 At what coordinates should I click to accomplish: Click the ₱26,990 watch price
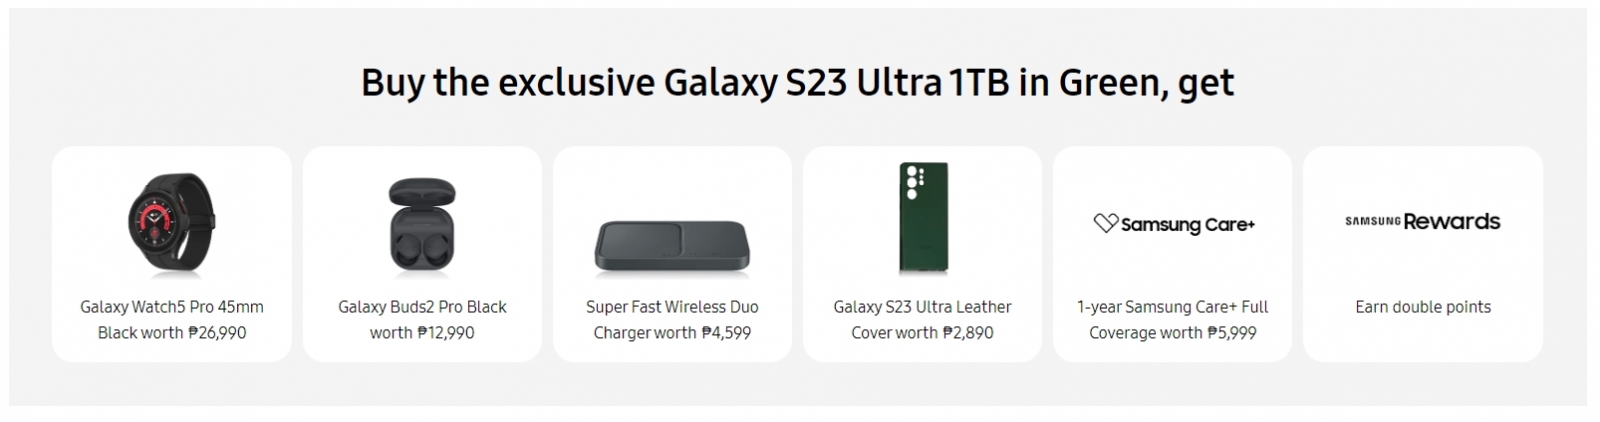click(217, 333)
